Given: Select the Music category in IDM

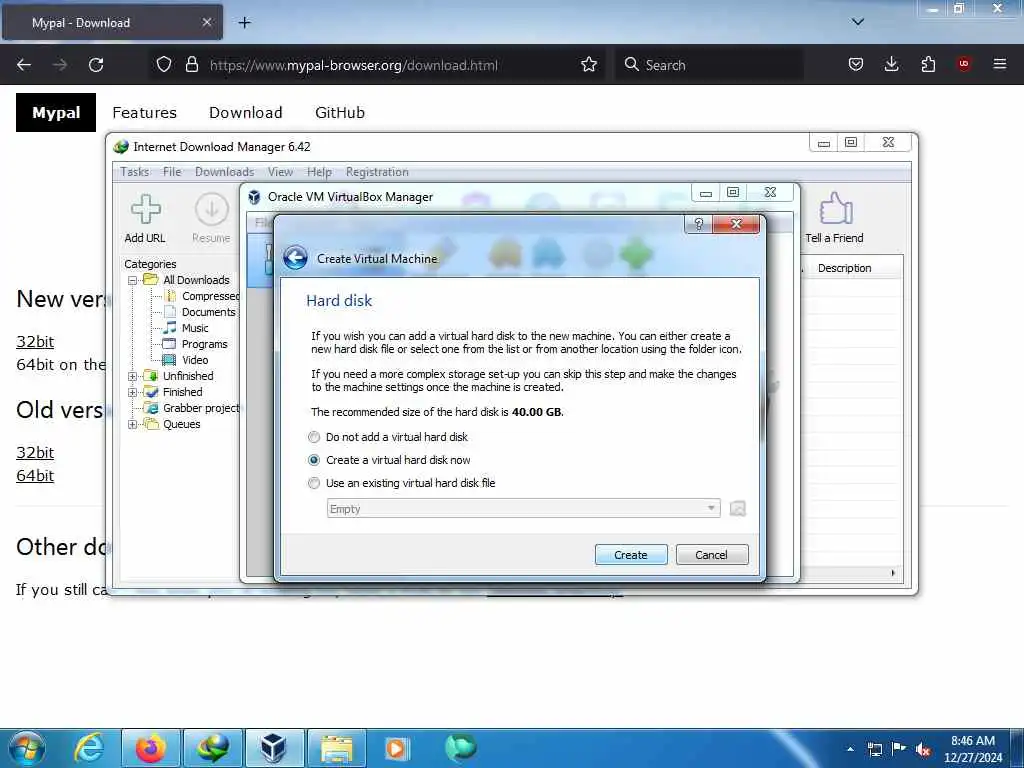Looking at the screenshot, I should point(195,328).
